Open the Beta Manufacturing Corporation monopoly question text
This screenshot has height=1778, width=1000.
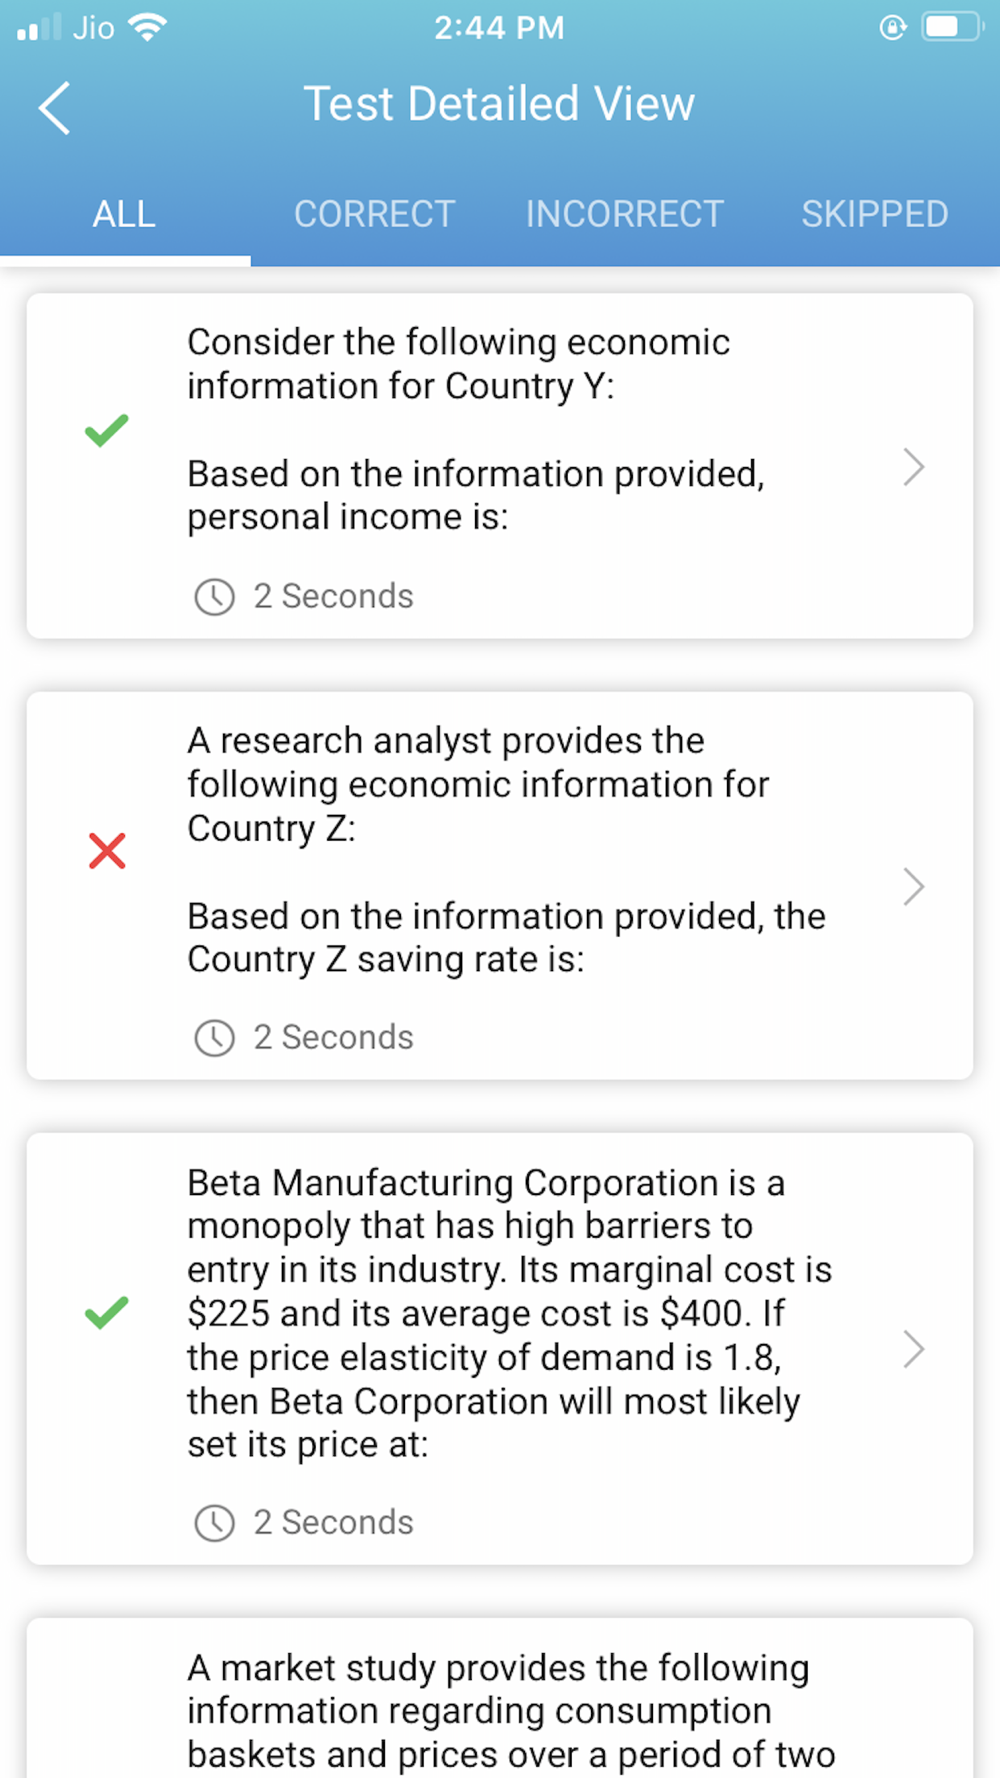click(510, 1312)
